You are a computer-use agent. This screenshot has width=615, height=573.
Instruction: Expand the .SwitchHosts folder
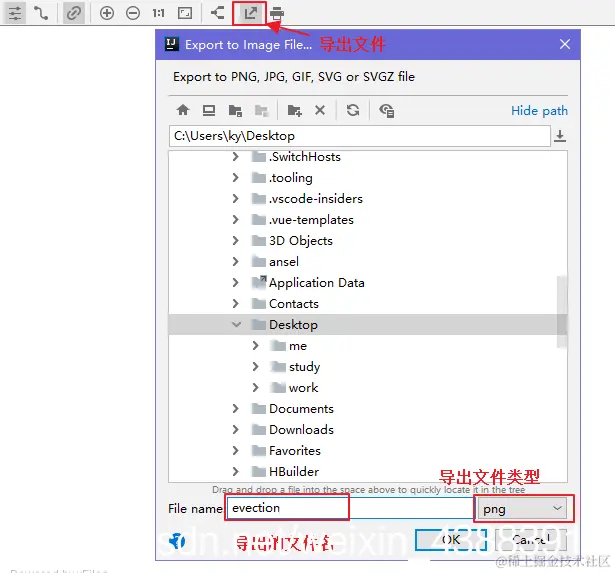[235, 157]
